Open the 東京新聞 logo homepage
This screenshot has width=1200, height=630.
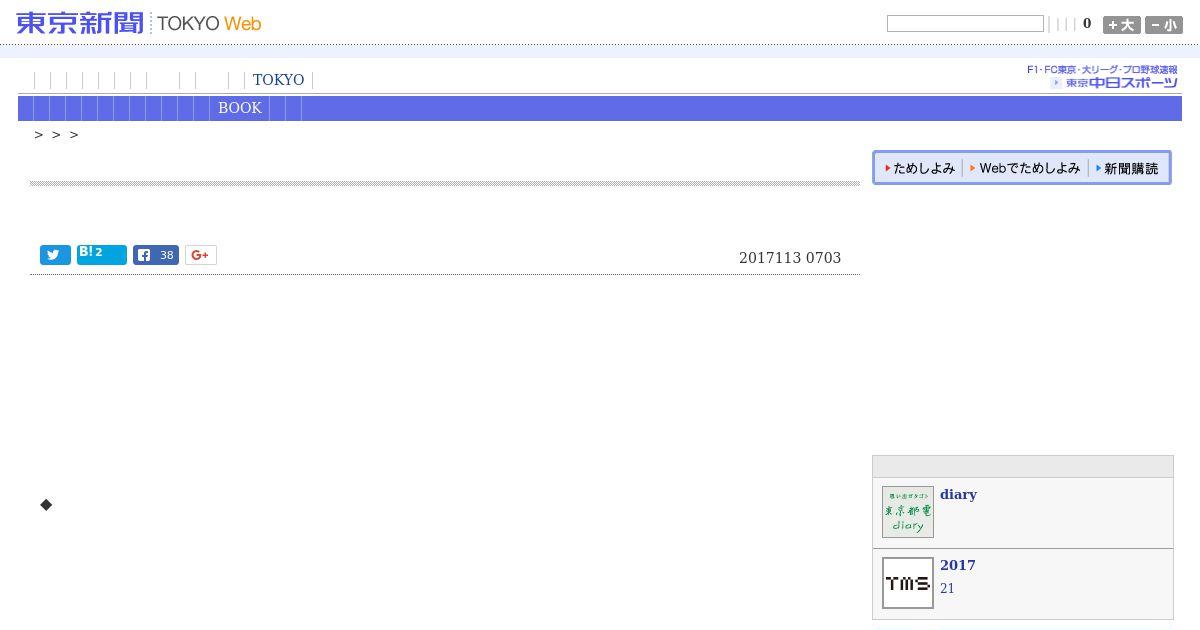click(80, 23)
